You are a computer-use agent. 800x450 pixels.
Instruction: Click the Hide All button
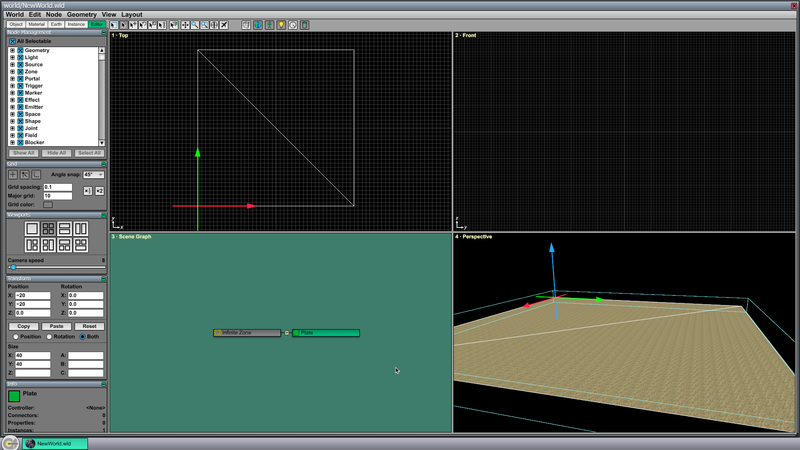coord(56,153)
